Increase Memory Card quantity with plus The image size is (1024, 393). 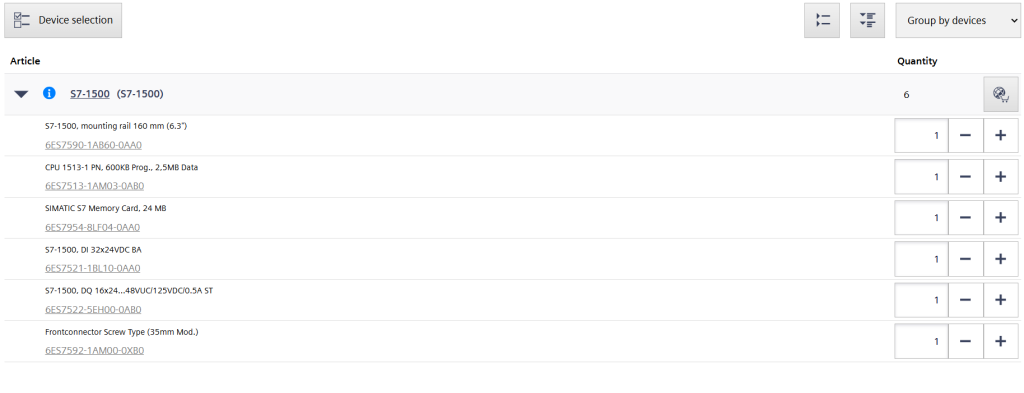click(x=1000, y=218)
